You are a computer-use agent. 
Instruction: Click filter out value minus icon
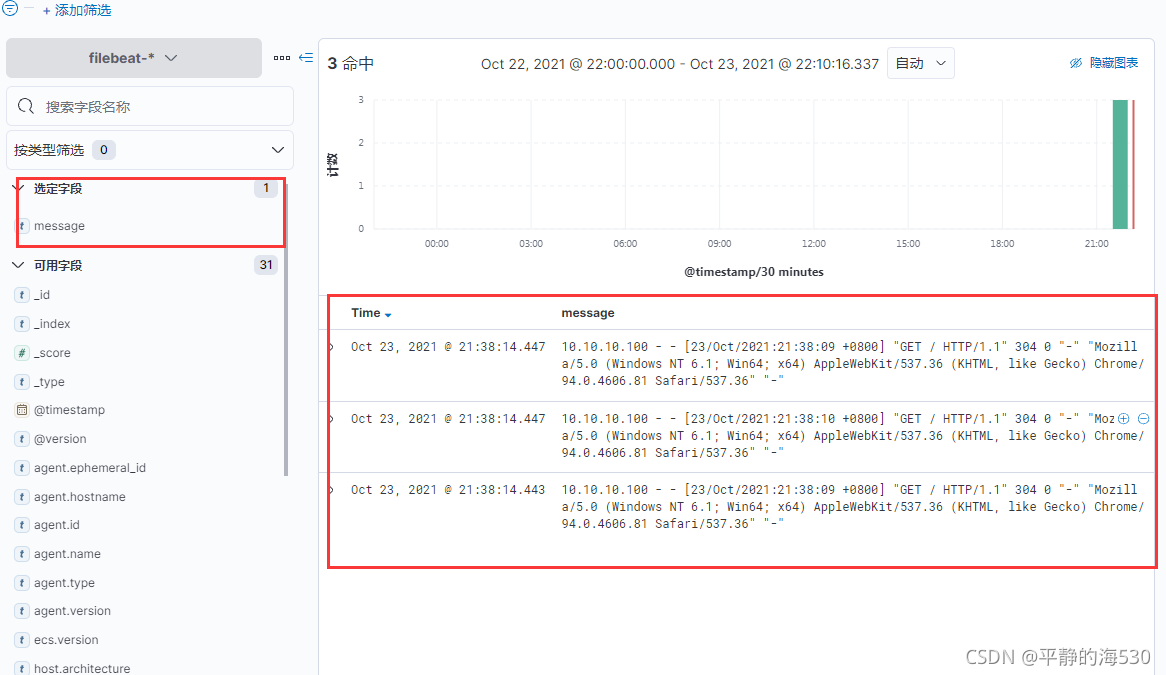(1144, 419)
